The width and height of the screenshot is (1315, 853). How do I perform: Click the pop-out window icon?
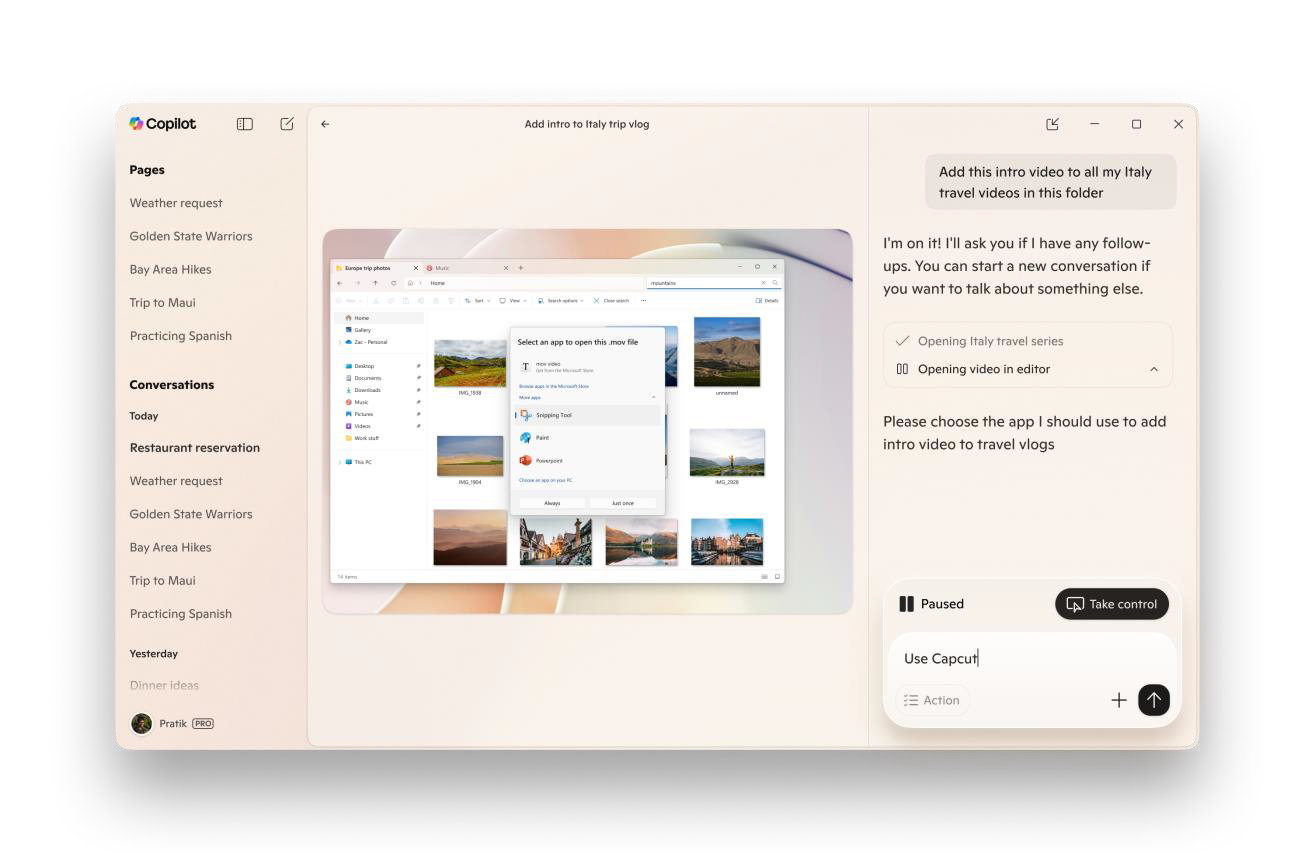pyautogui.click(x=1052, y=124)
